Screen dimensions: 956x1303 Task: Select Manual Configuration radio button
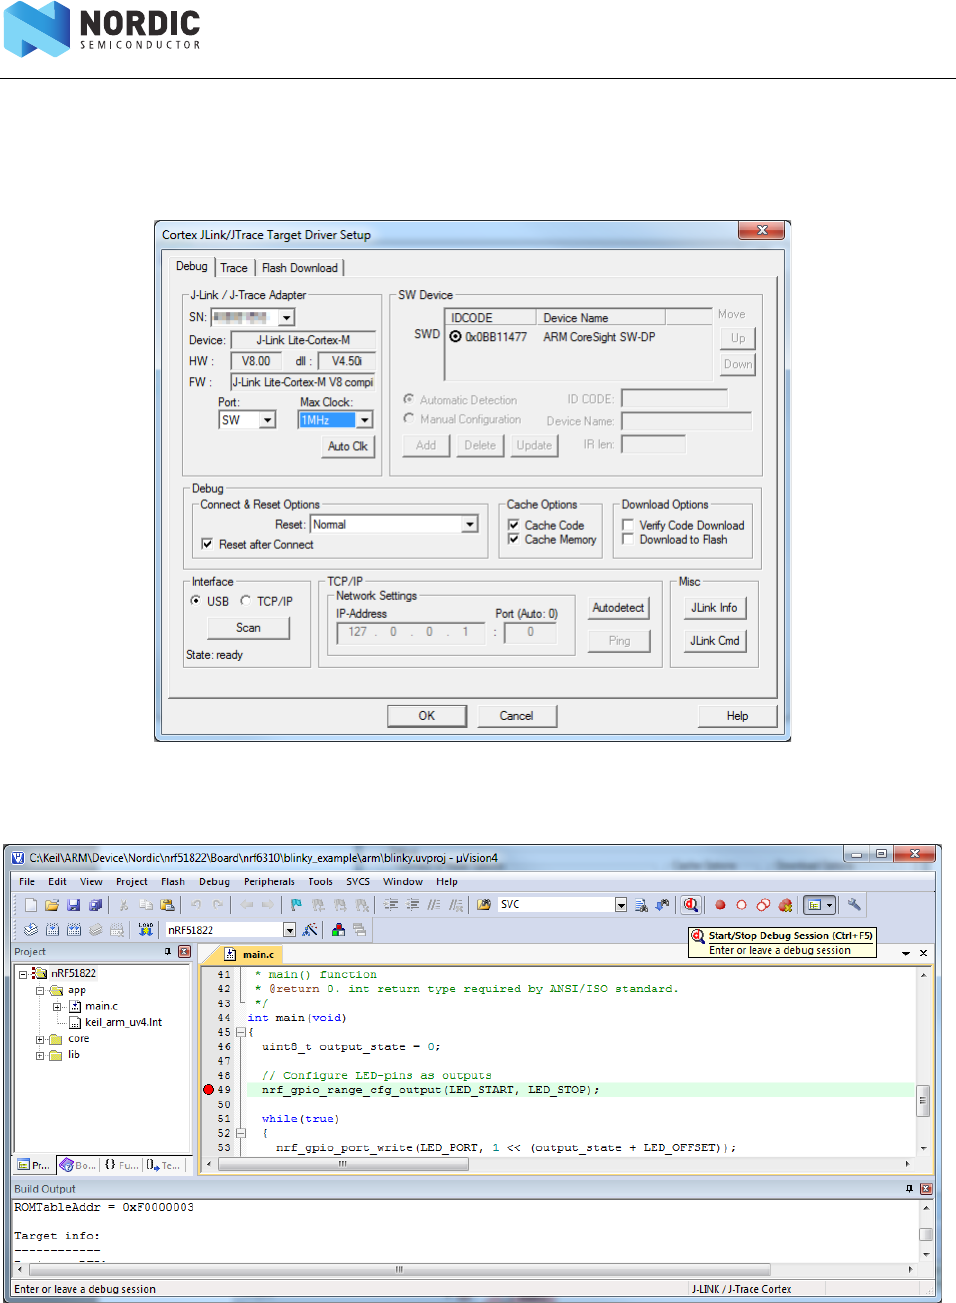point(409,419)
